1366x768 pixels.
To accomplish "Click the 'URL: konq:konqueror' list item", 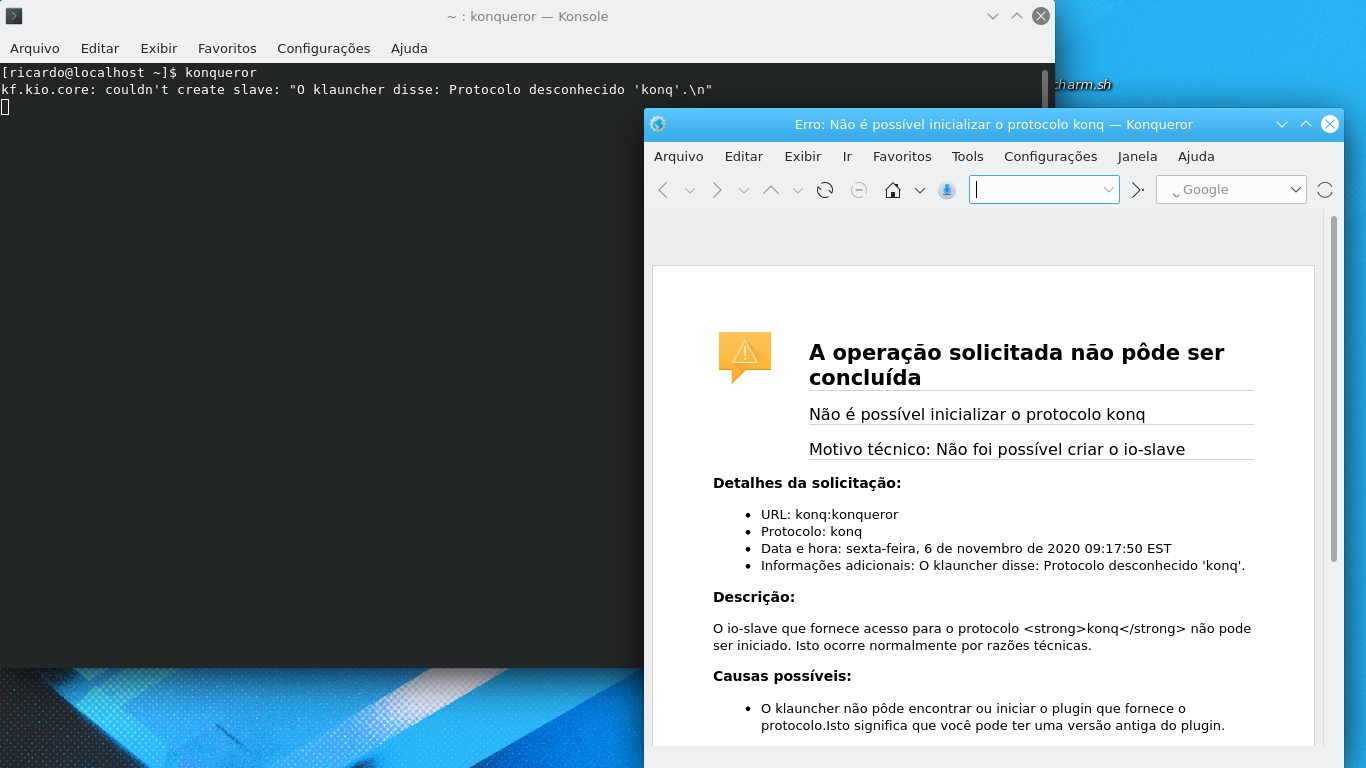I will coord(830,515).
